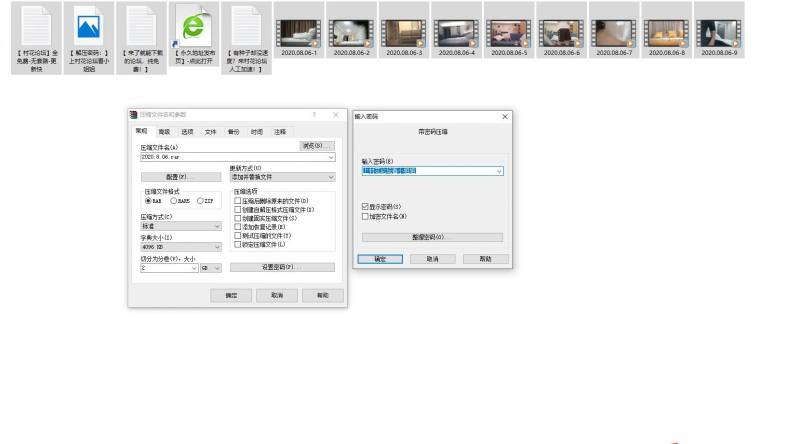Choose the ZIP archive format radio button

pyautogui.click(x=200, y=201)
